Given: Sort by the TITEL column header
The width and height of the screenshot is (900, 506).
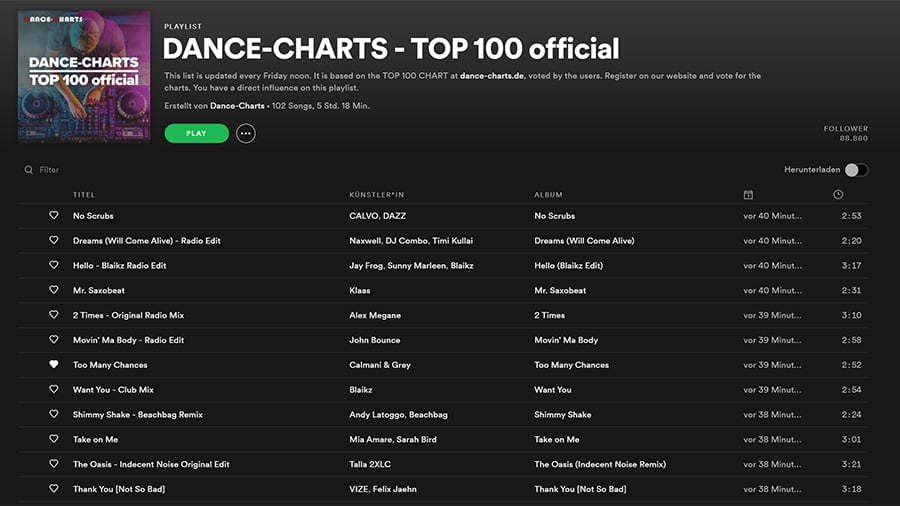Looking at the screenshot, I should coord(84,195).
